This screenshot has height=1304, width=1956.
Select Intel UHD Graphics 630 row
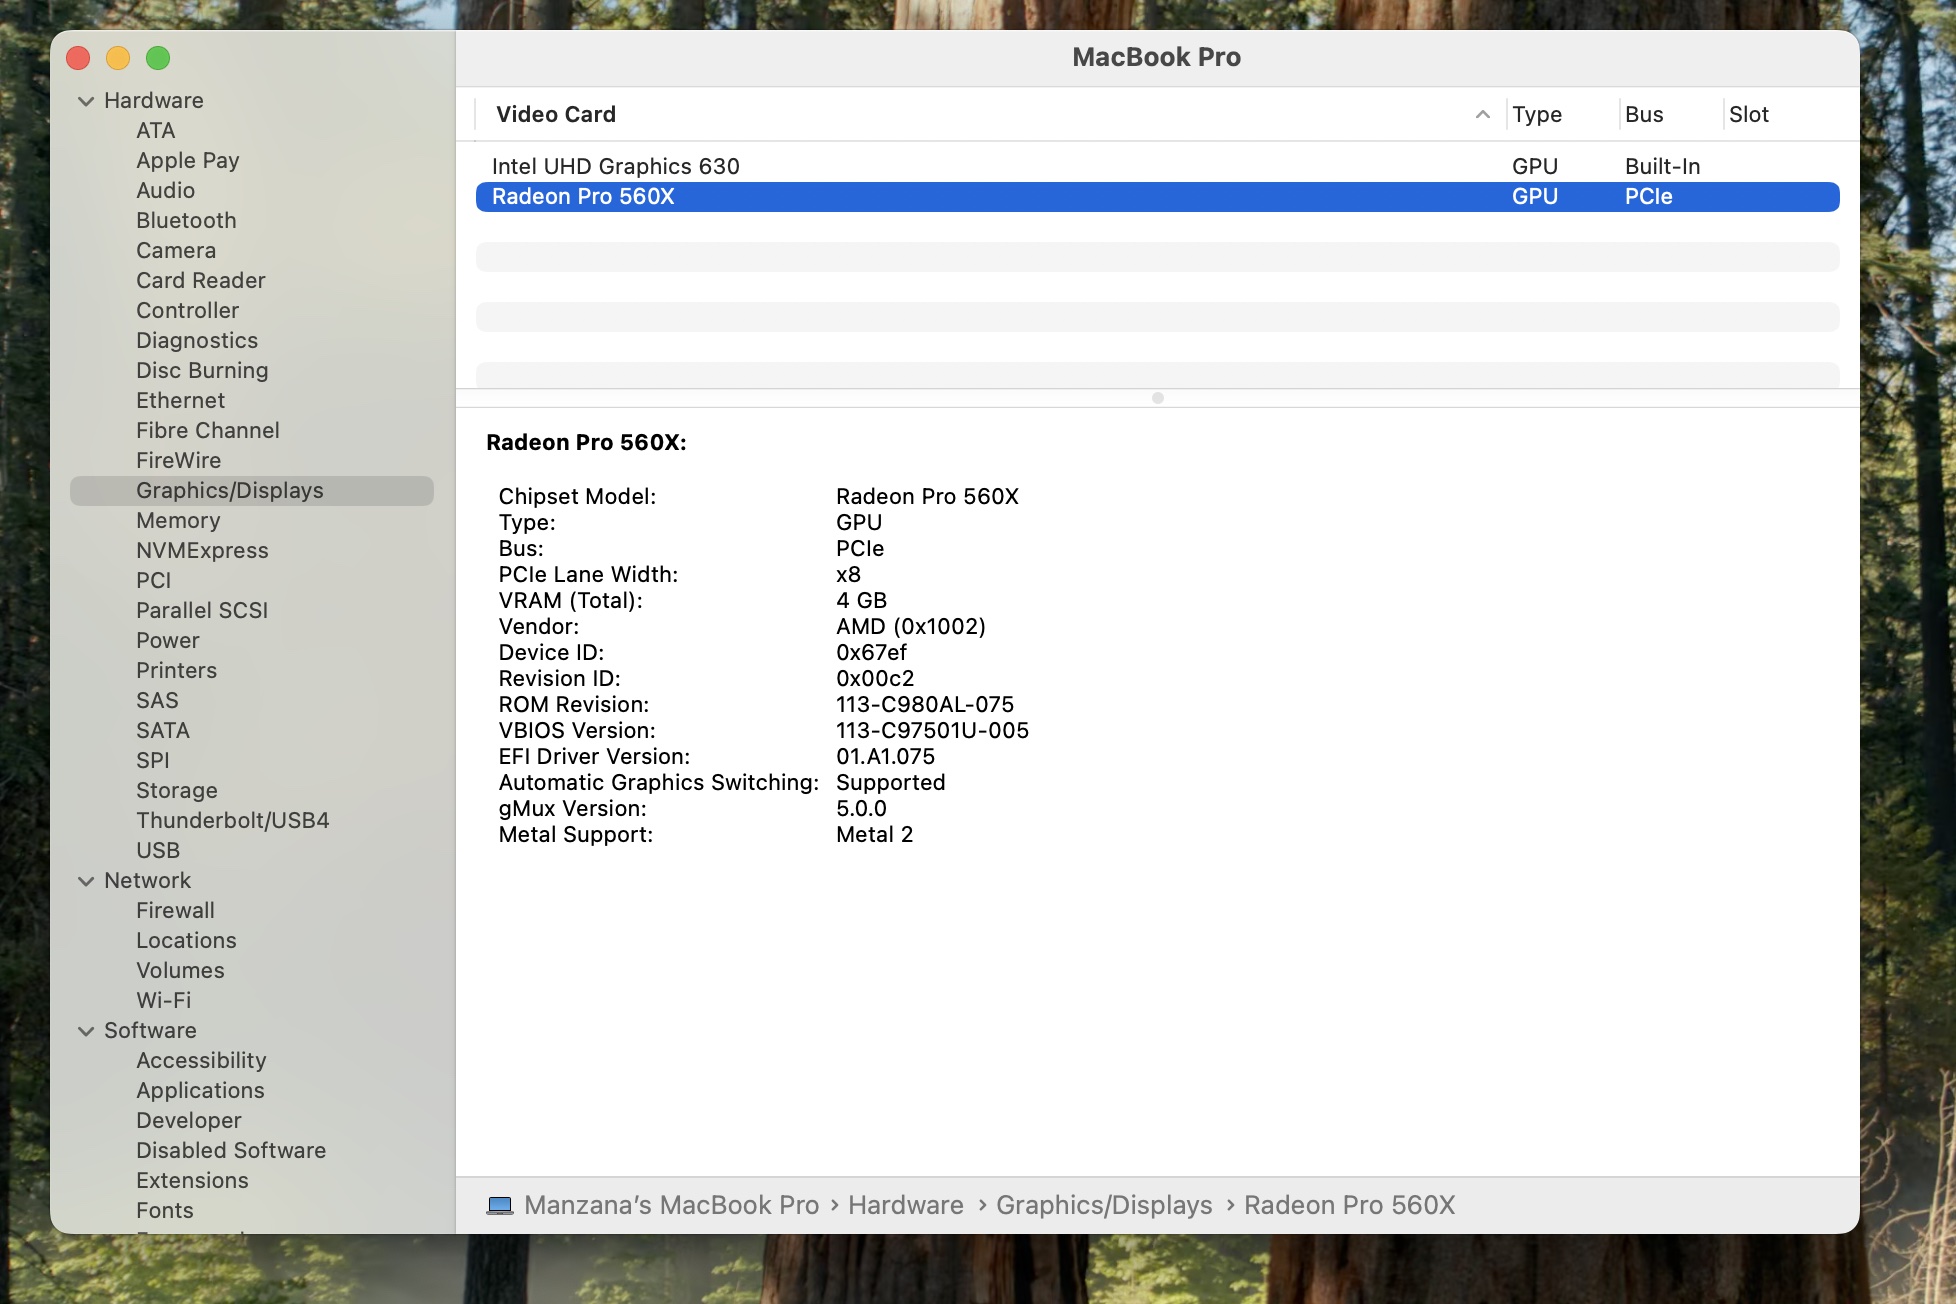615,167
